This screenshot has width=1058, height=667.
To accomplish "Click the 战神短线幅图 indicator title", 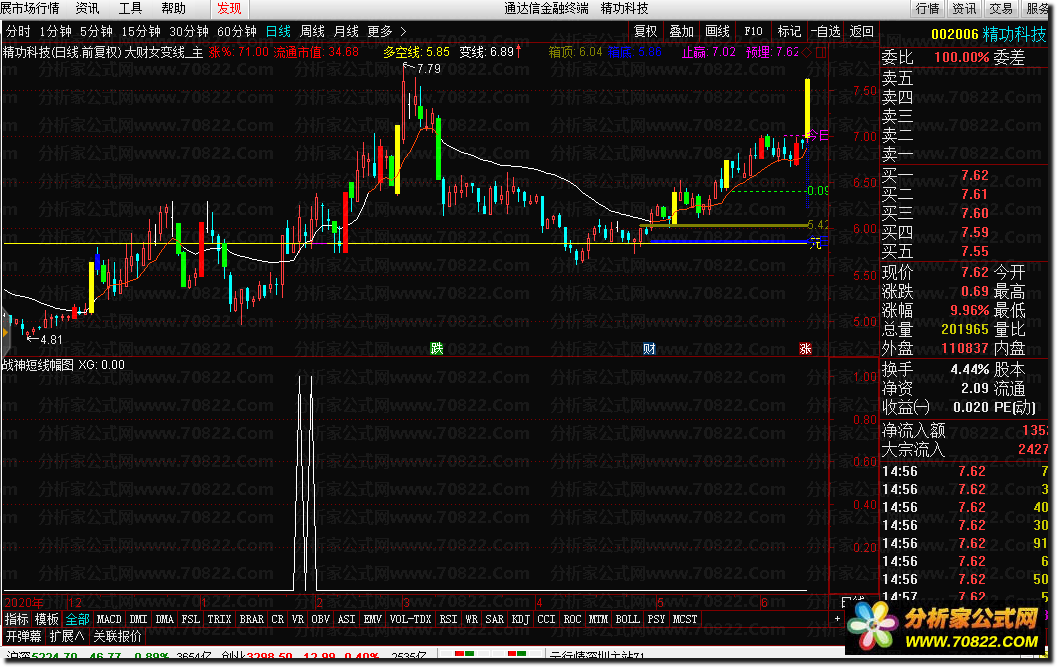I will click(38, 365).
